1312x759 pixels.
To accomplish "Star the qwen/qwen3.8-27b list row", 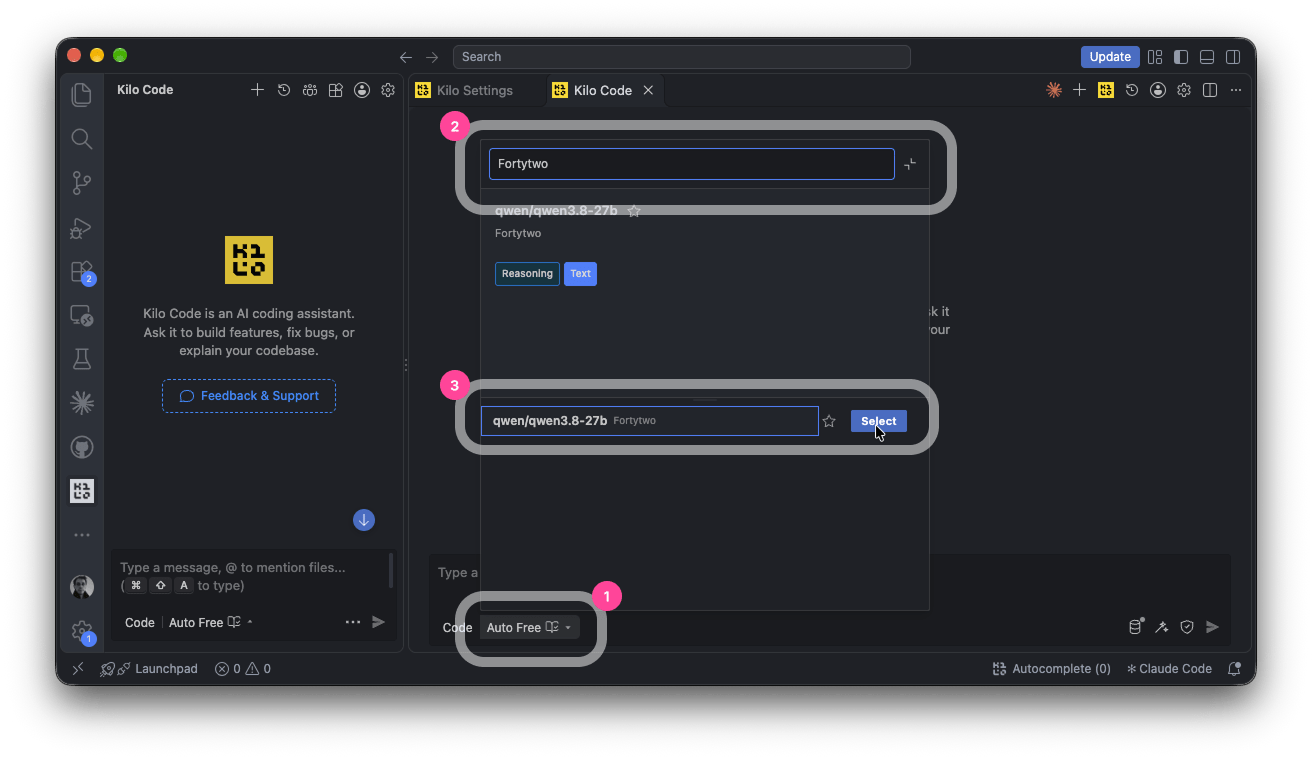I will coord(829,421).
